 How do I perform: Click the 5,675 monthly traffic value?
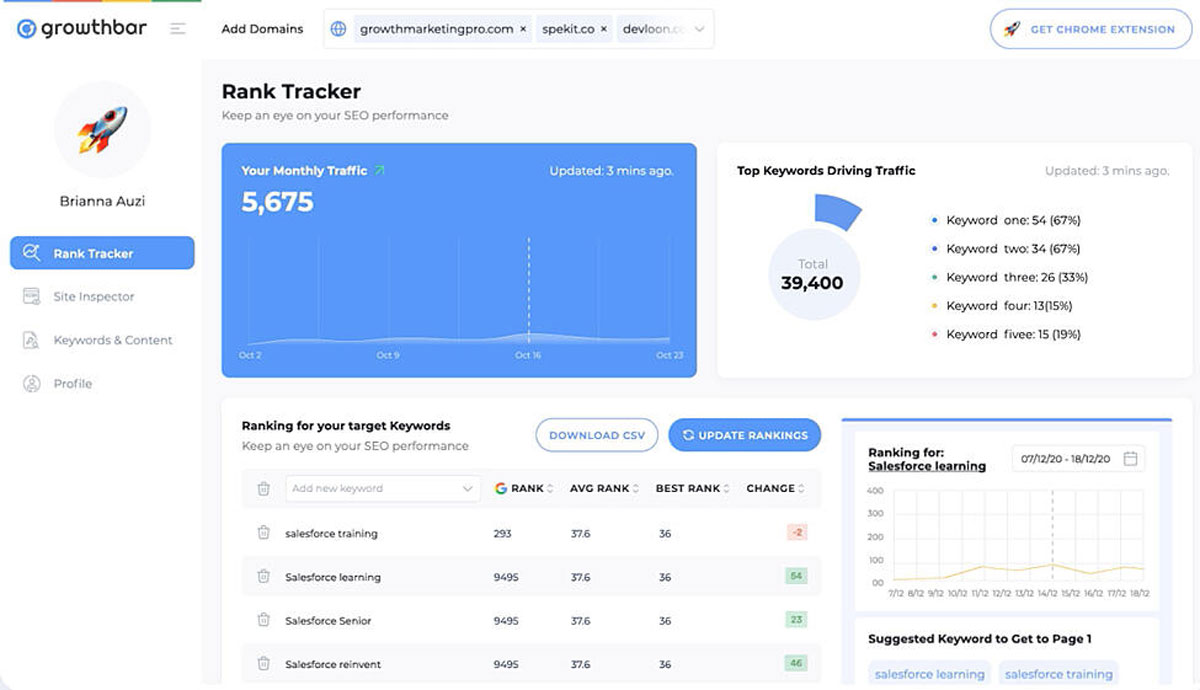(x=278, y=202)
